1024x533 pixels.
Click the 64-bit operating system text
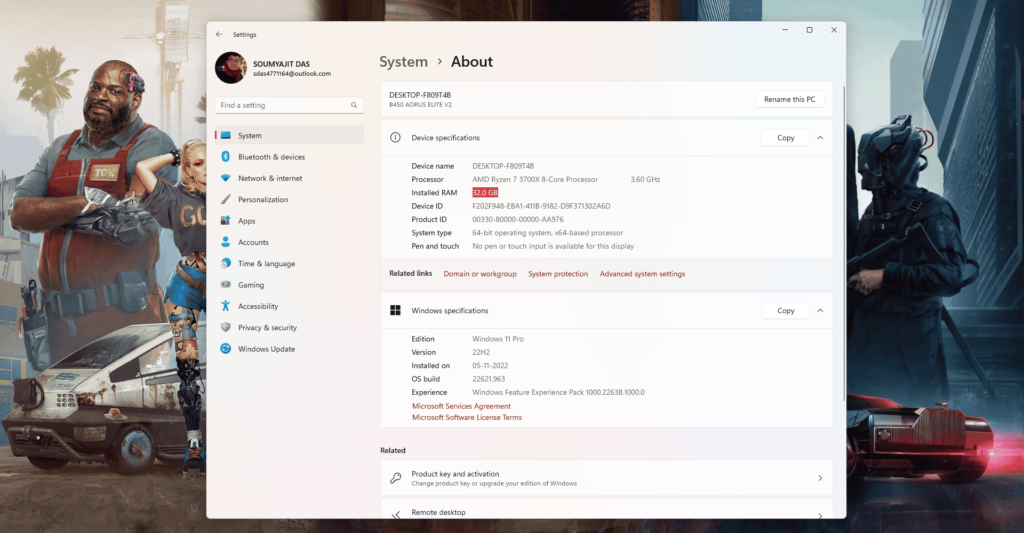548,233
